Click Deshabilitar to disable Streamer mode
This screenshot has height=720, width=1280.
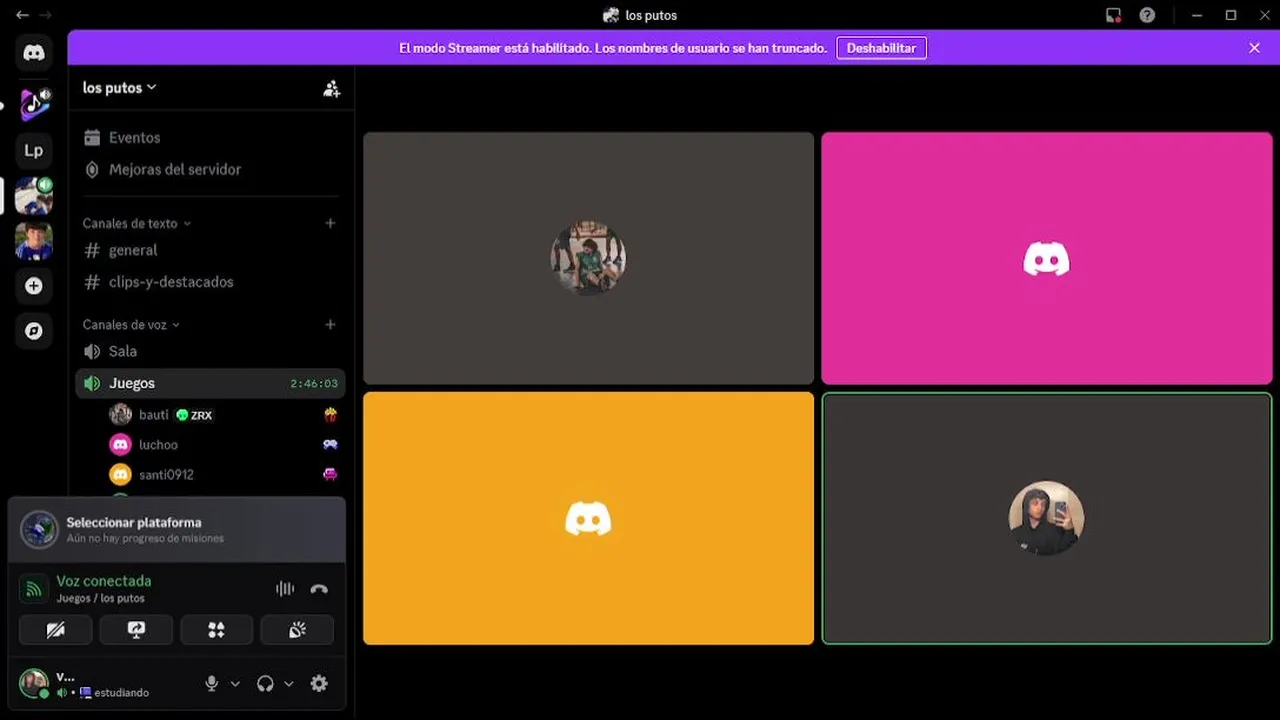coord(881,48)
